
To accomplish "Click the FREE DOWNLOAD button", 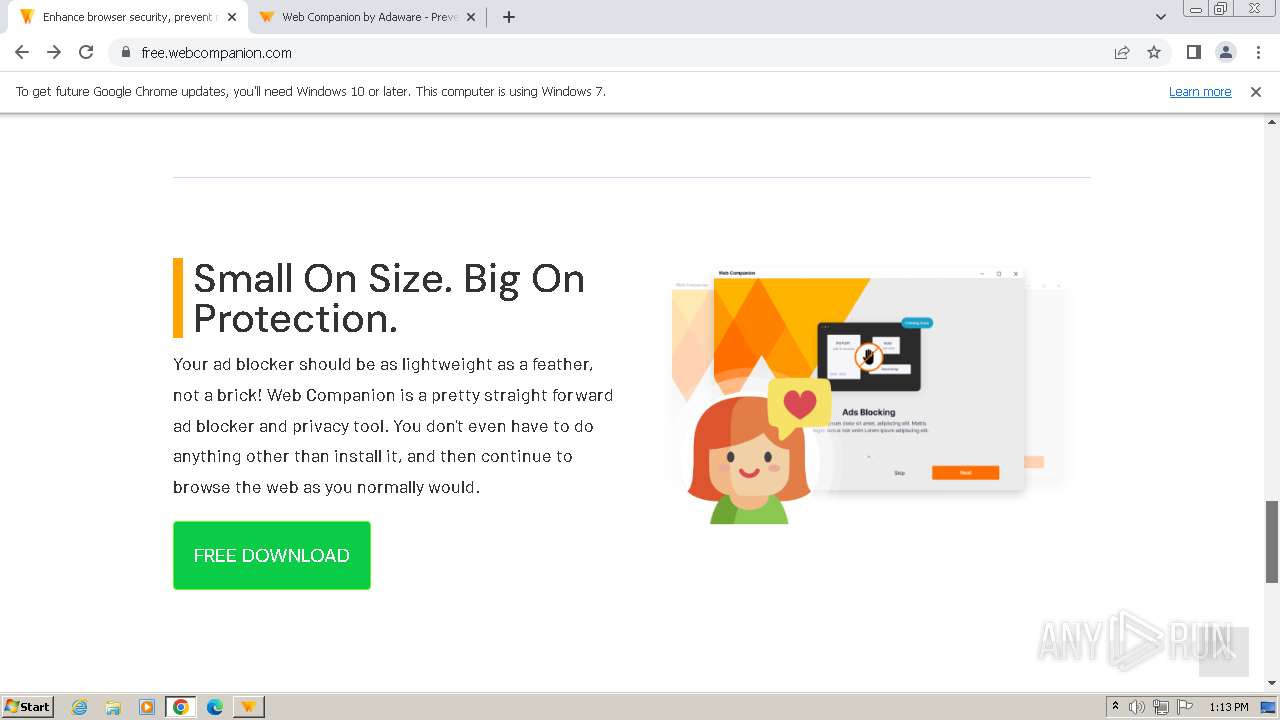I will [x=272, y=555].
